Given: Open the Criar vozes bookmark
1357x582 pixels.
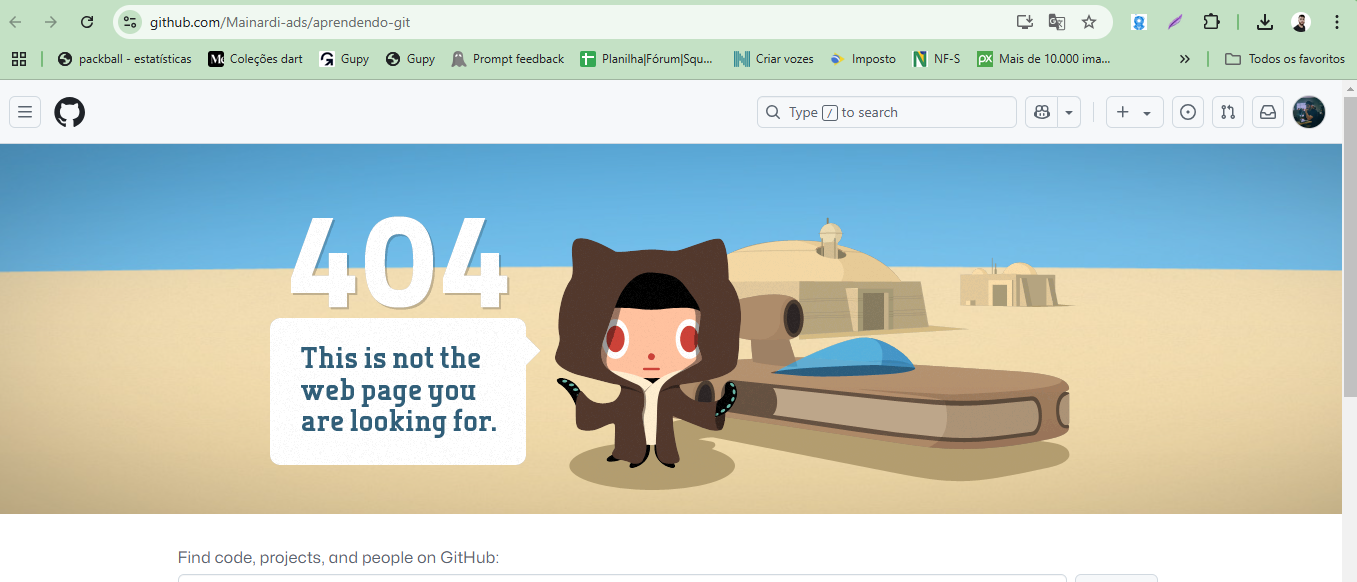Looking at the screenshot, I should click(773, 59).
